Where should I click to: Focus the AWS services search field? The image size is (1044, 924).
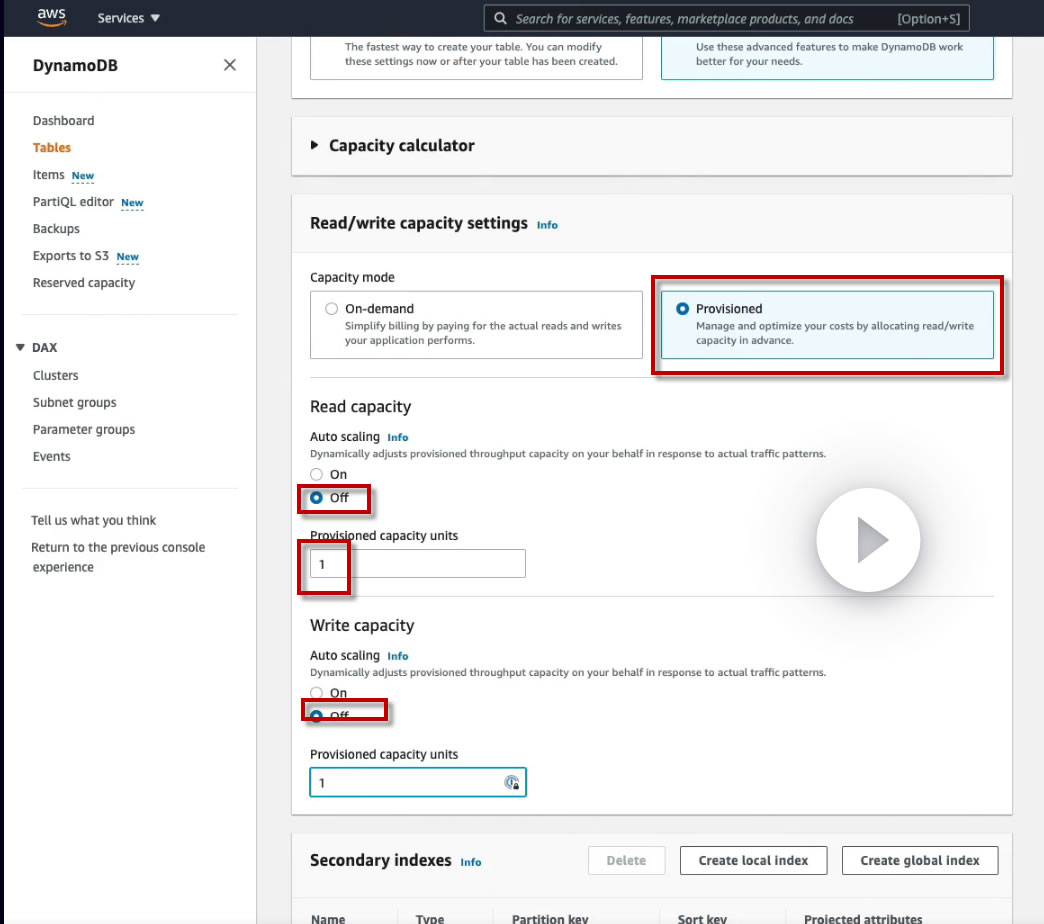pyautogui.click(x=726, y=19)
